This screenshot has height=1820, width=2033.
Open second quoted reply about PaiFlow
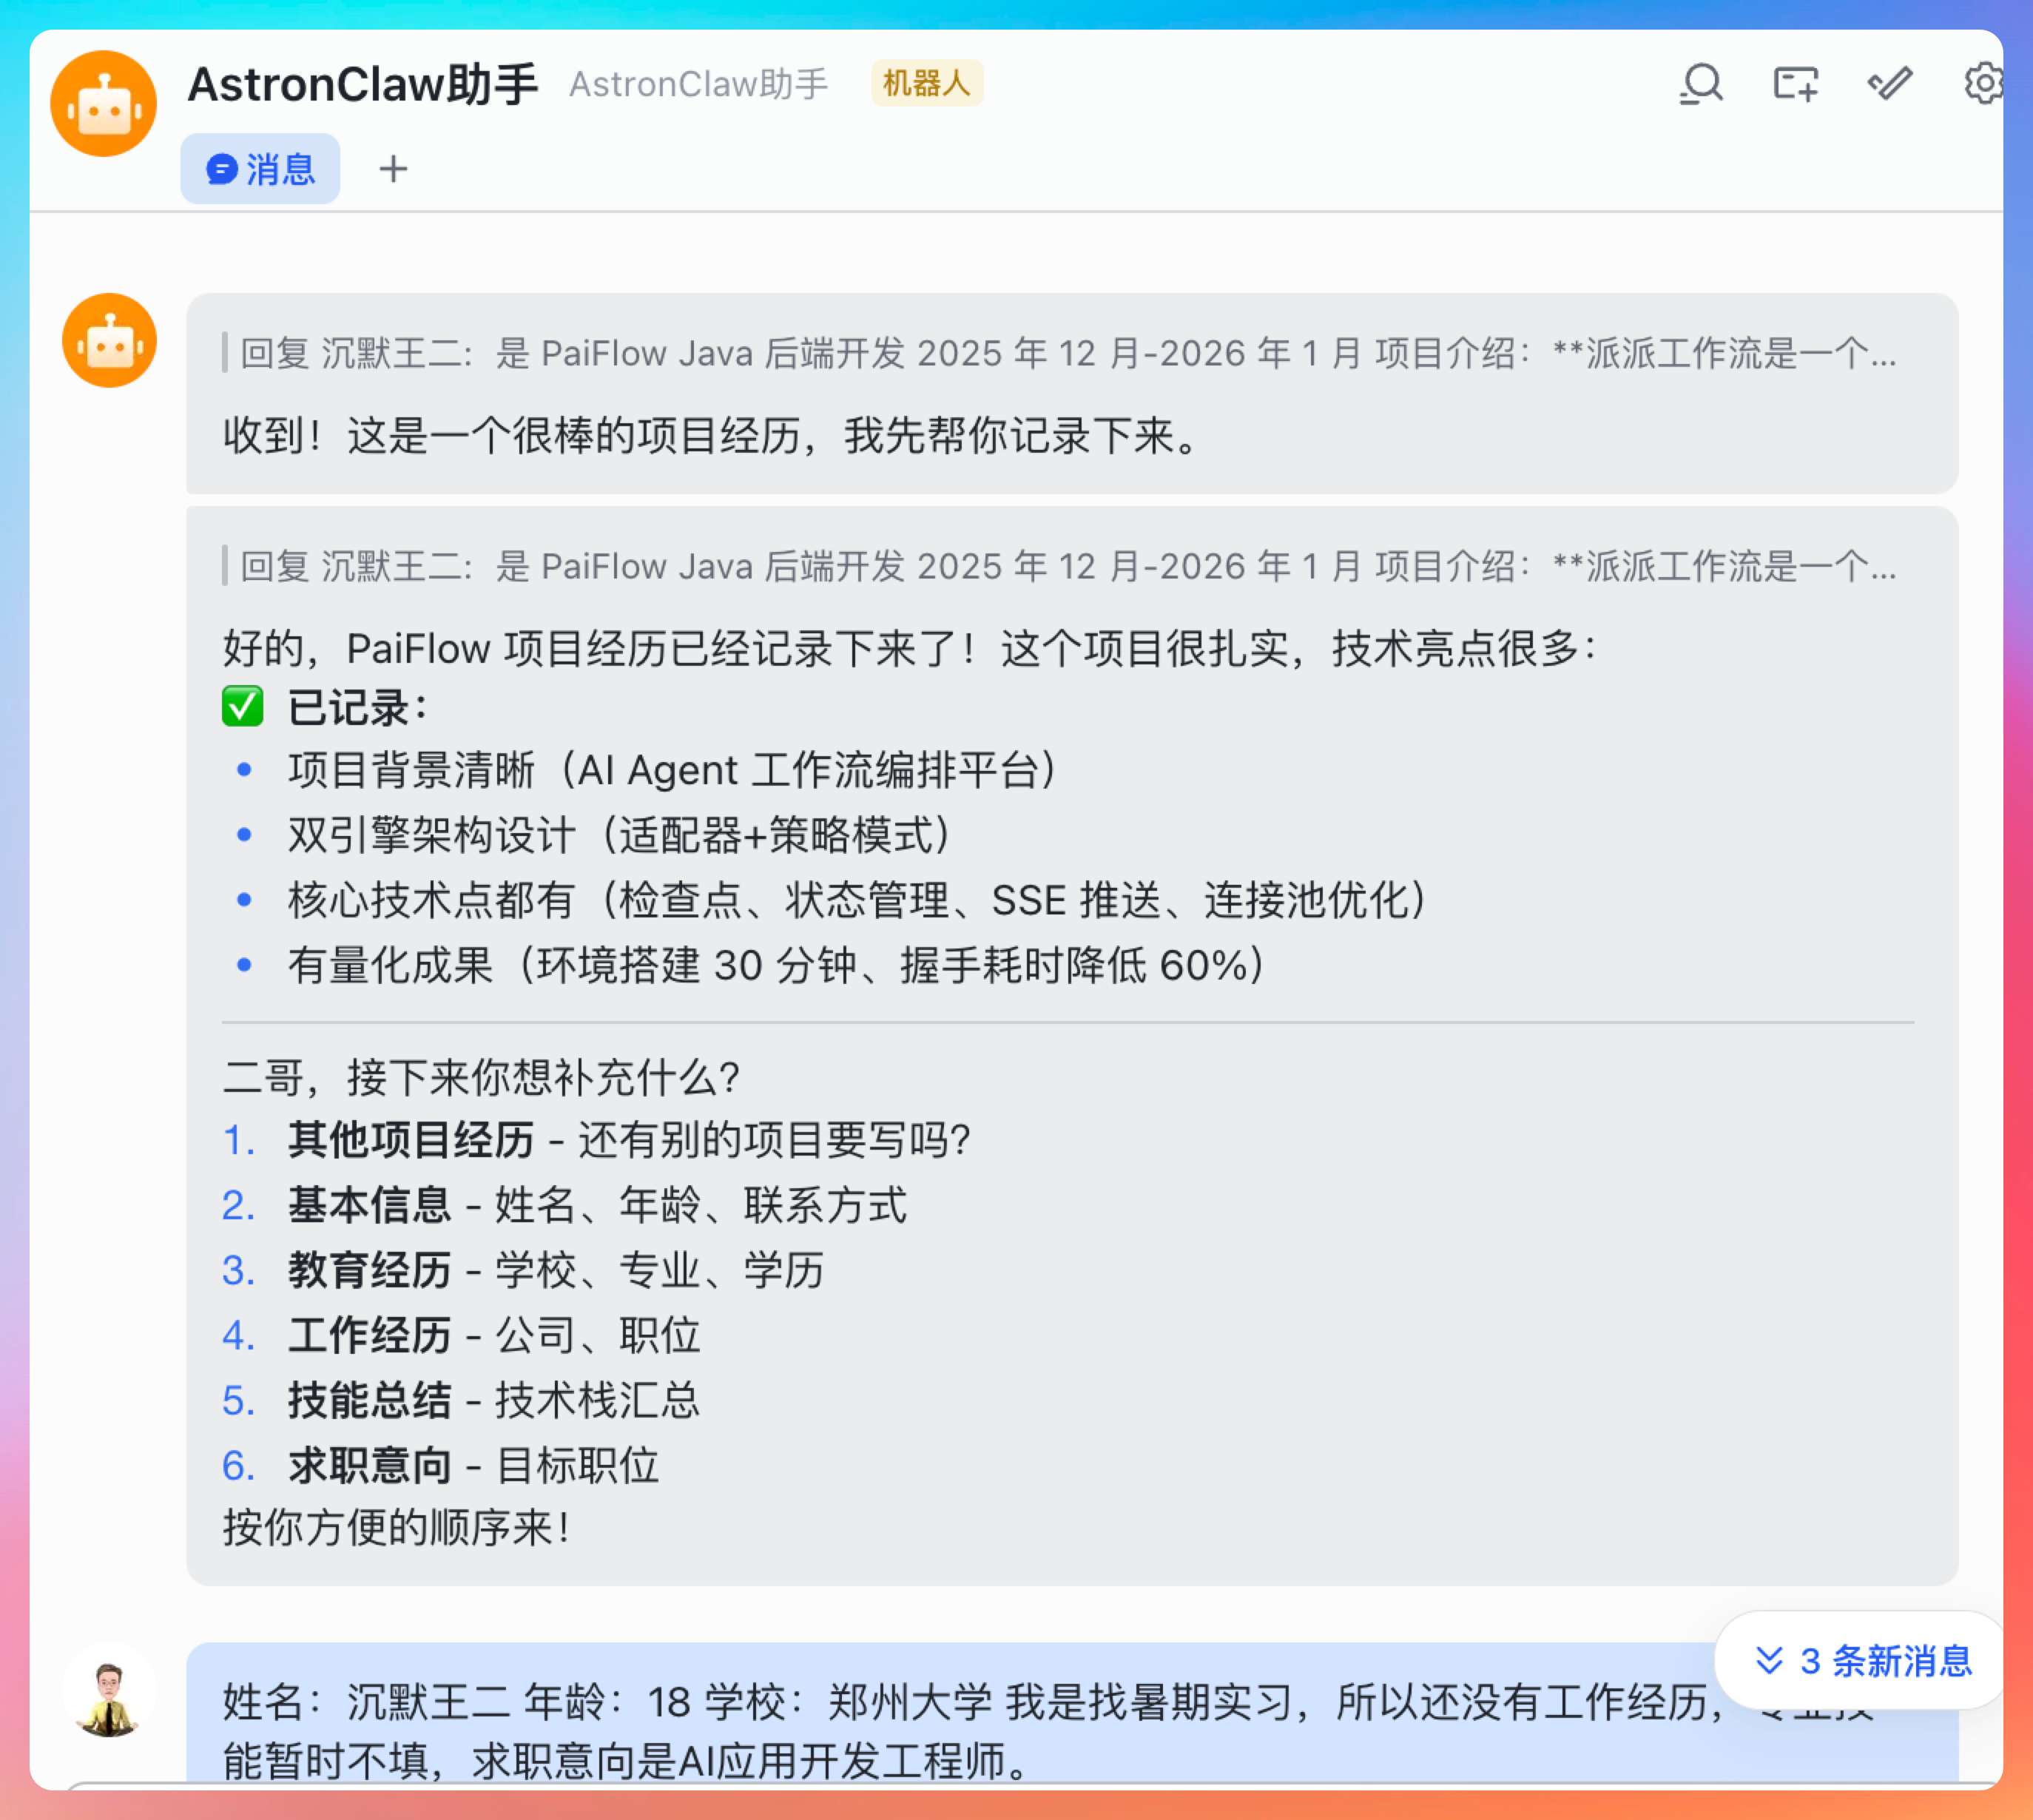1067,566
